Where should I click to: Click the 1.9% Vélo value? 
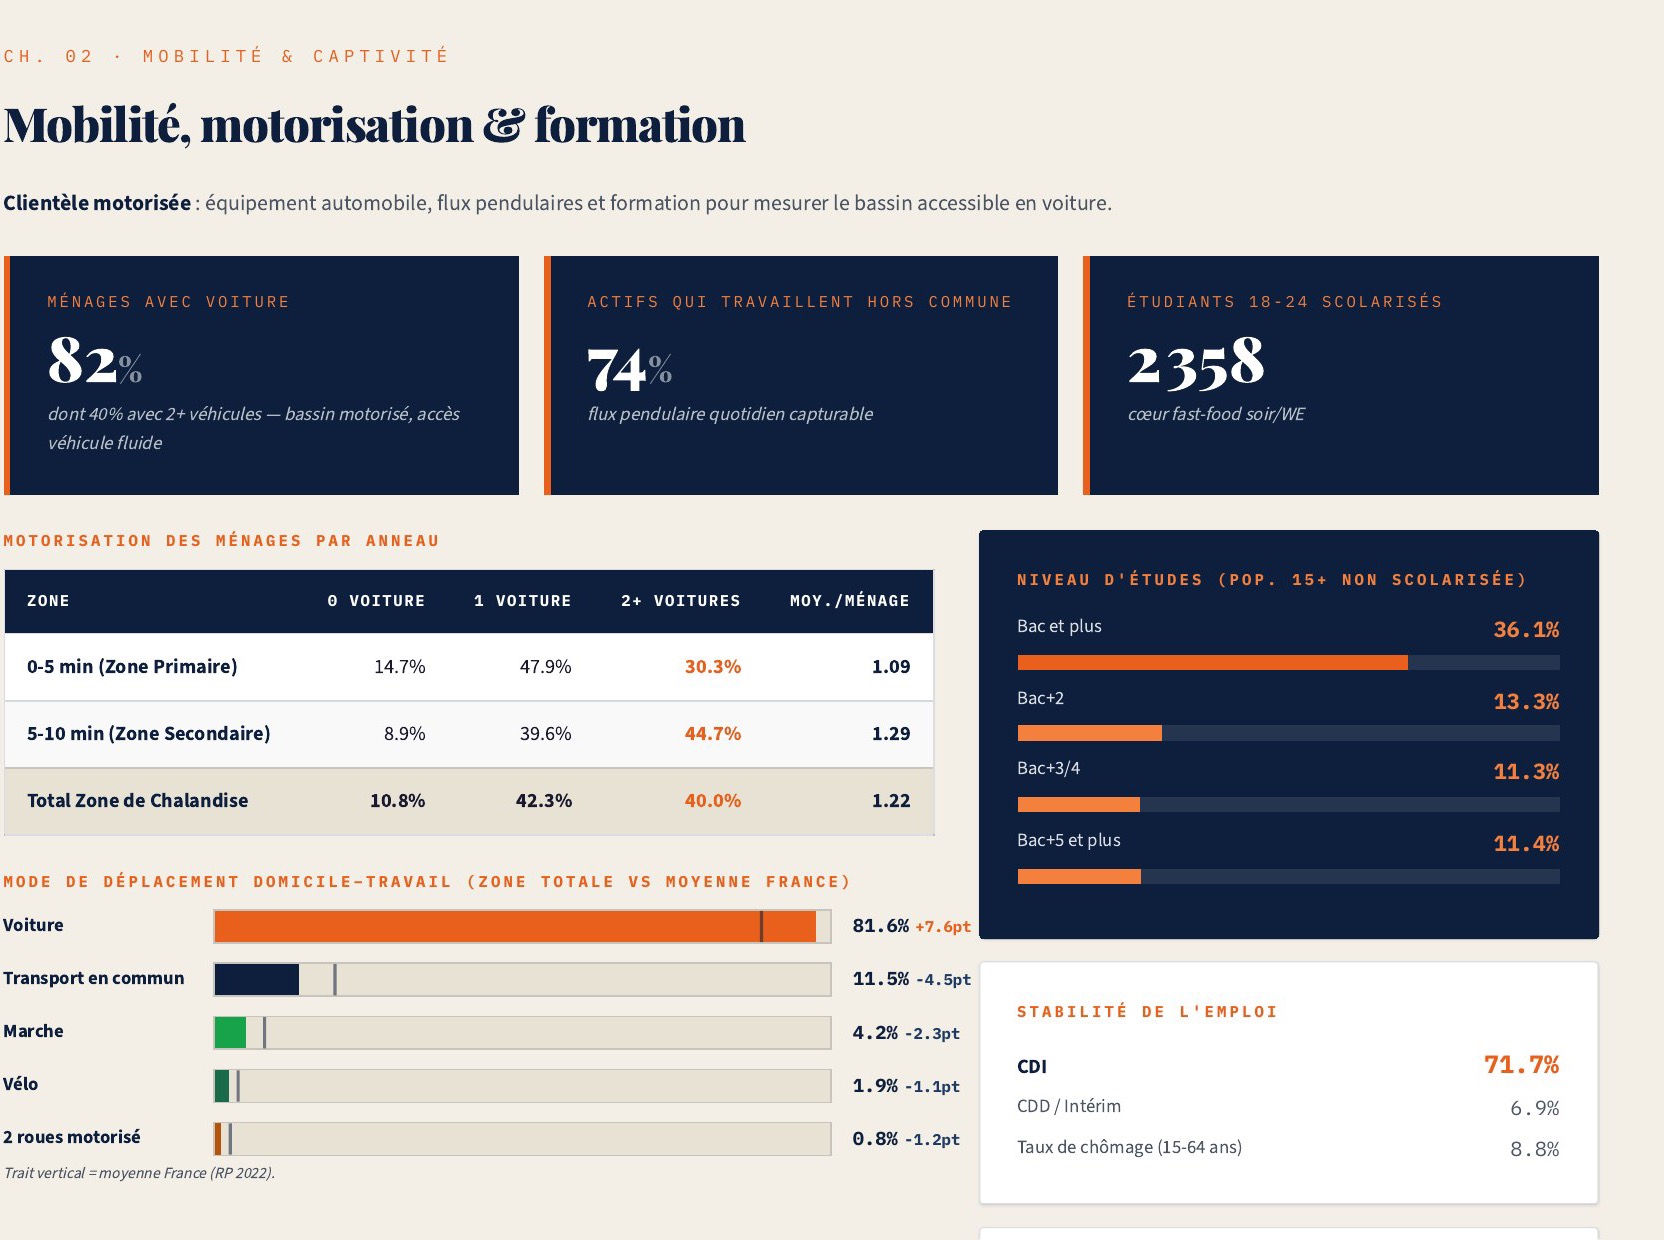tap(875, 1086)
